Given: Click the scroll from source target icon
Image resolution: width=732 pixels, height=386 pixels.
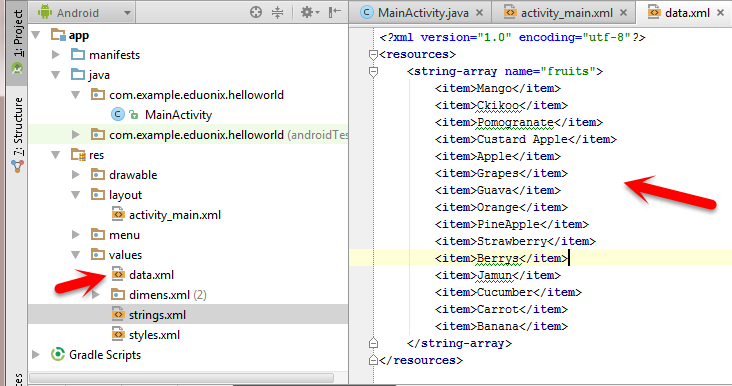Looking at the screenshot, I should tap(255, 12).
